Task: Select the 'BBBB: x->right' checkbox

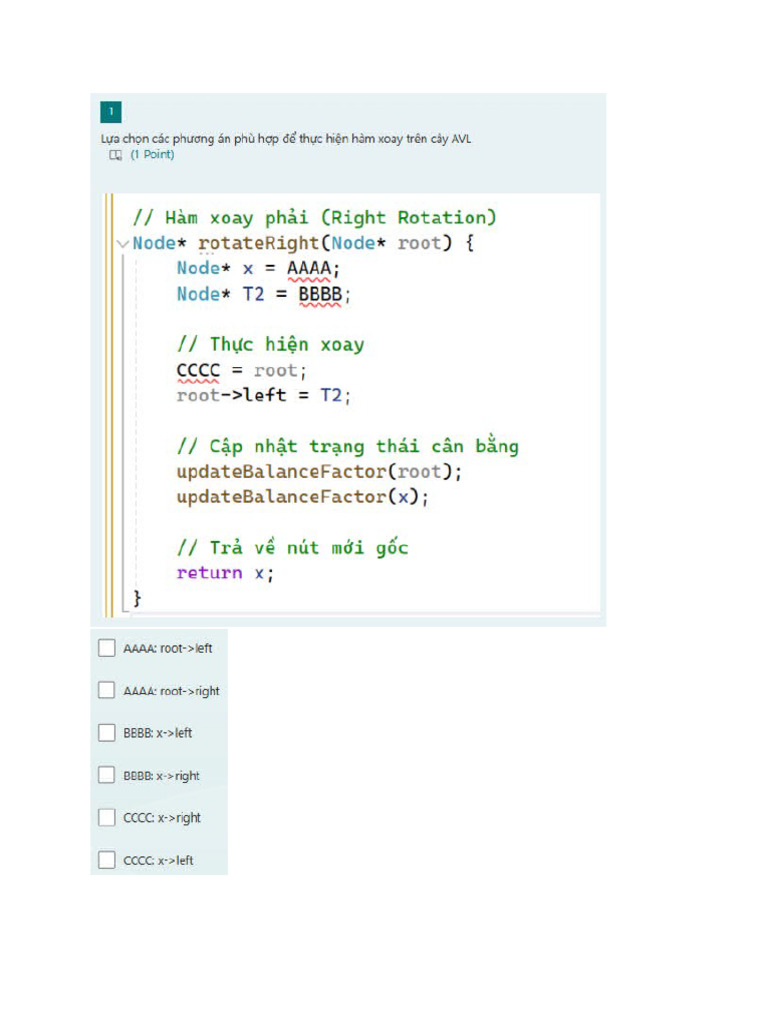Action: 107,775
